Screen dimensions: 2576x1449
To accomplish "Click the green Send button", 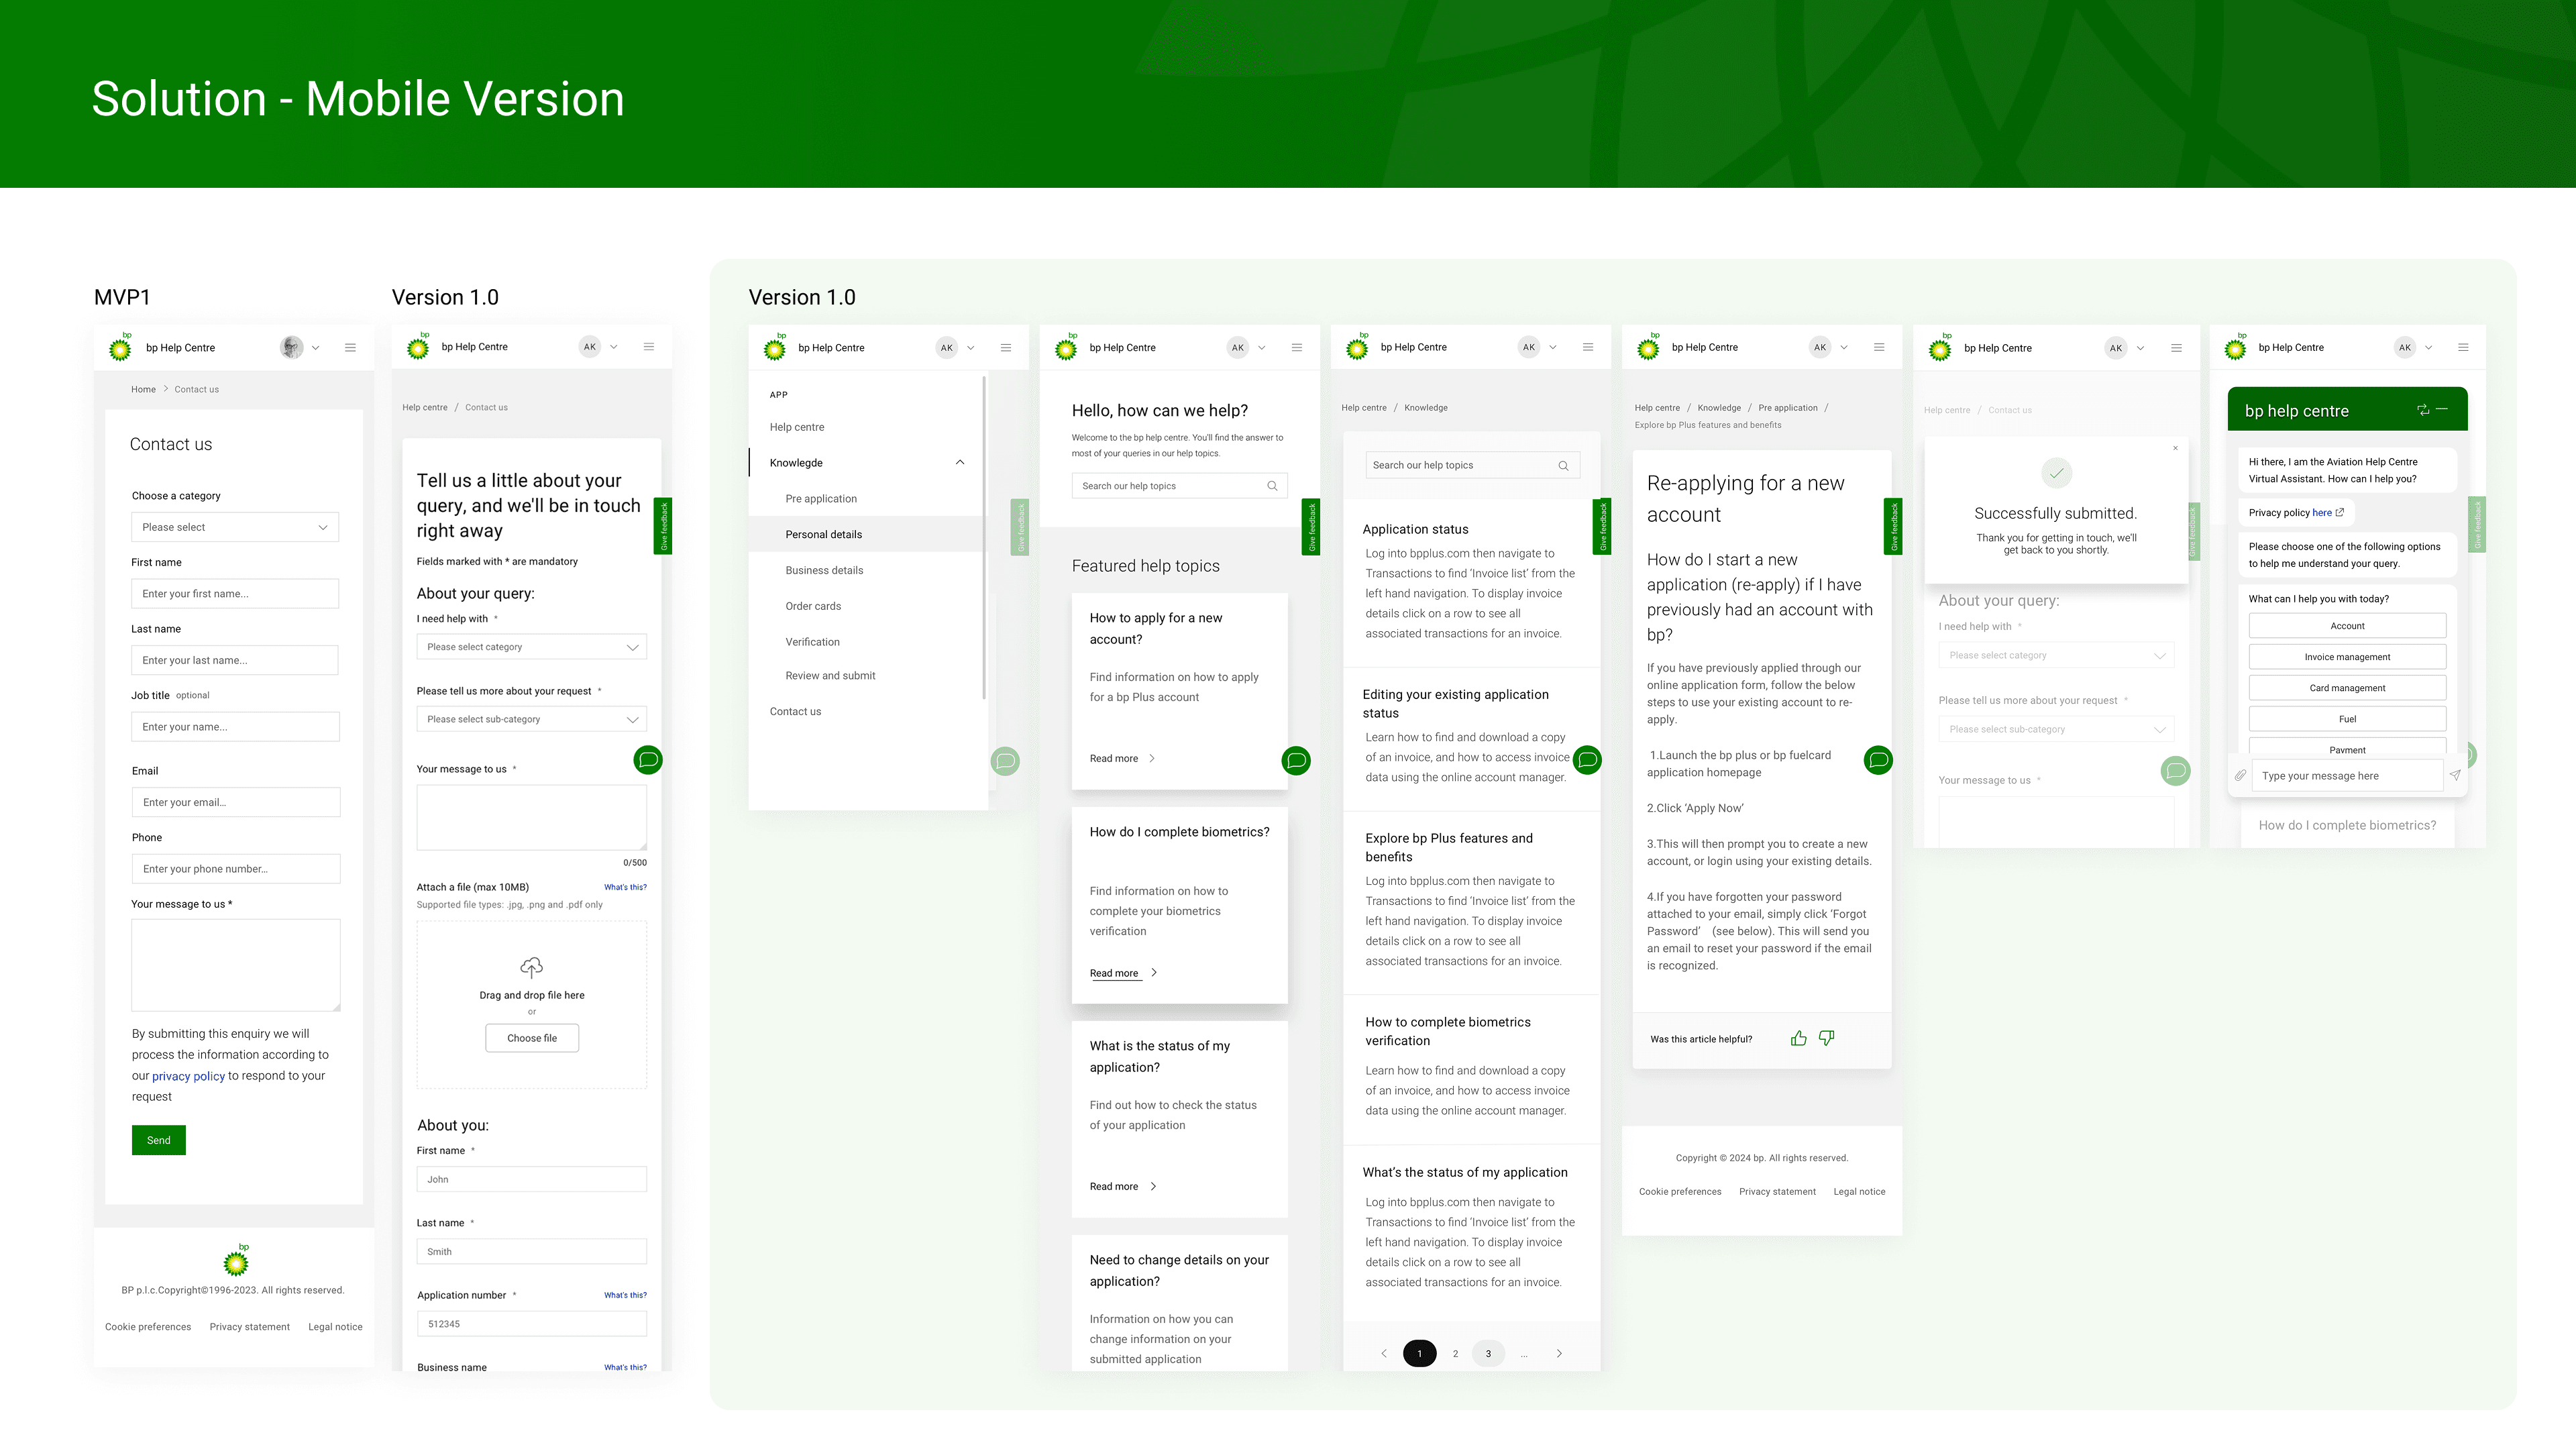I will click(x=158, y=1140).
